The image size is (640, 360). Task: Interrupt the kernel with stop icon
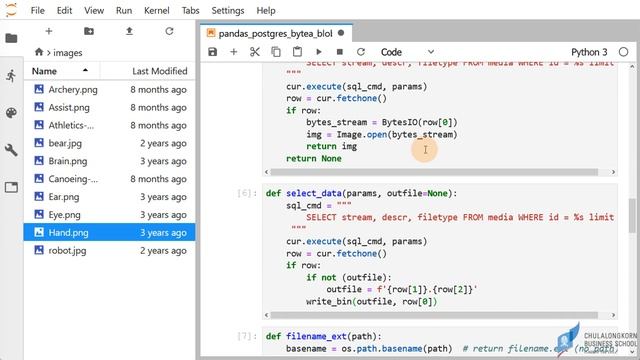point(340,52)
